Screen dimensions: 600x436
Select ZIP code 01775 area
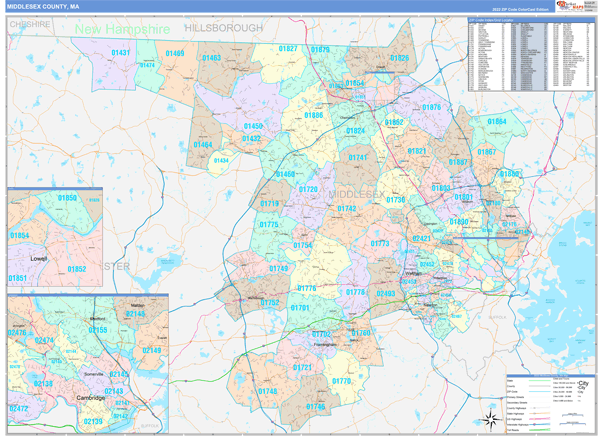click(268, 225)
